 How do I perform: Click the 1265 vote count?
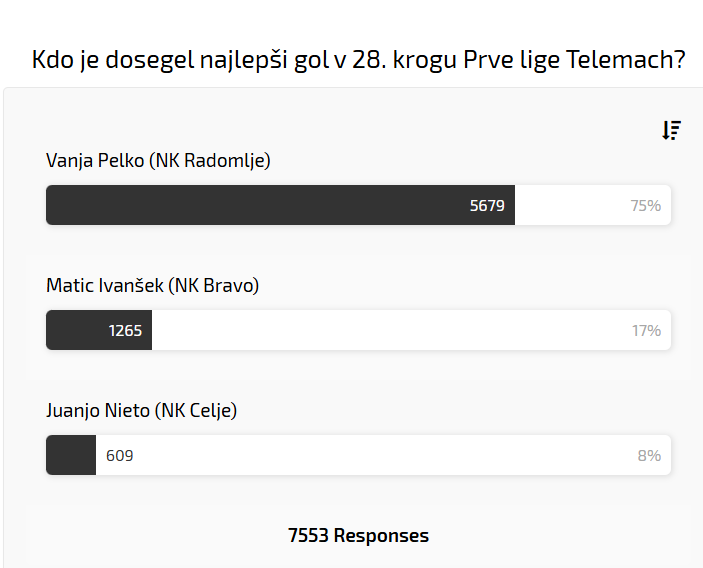pos(125,330)
